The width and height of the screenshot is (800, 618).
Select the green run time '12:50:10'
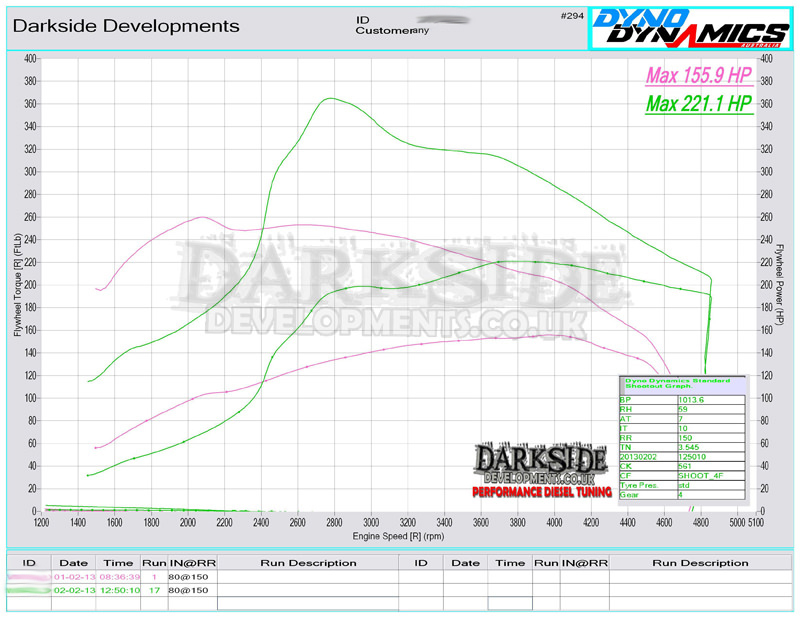120,590
